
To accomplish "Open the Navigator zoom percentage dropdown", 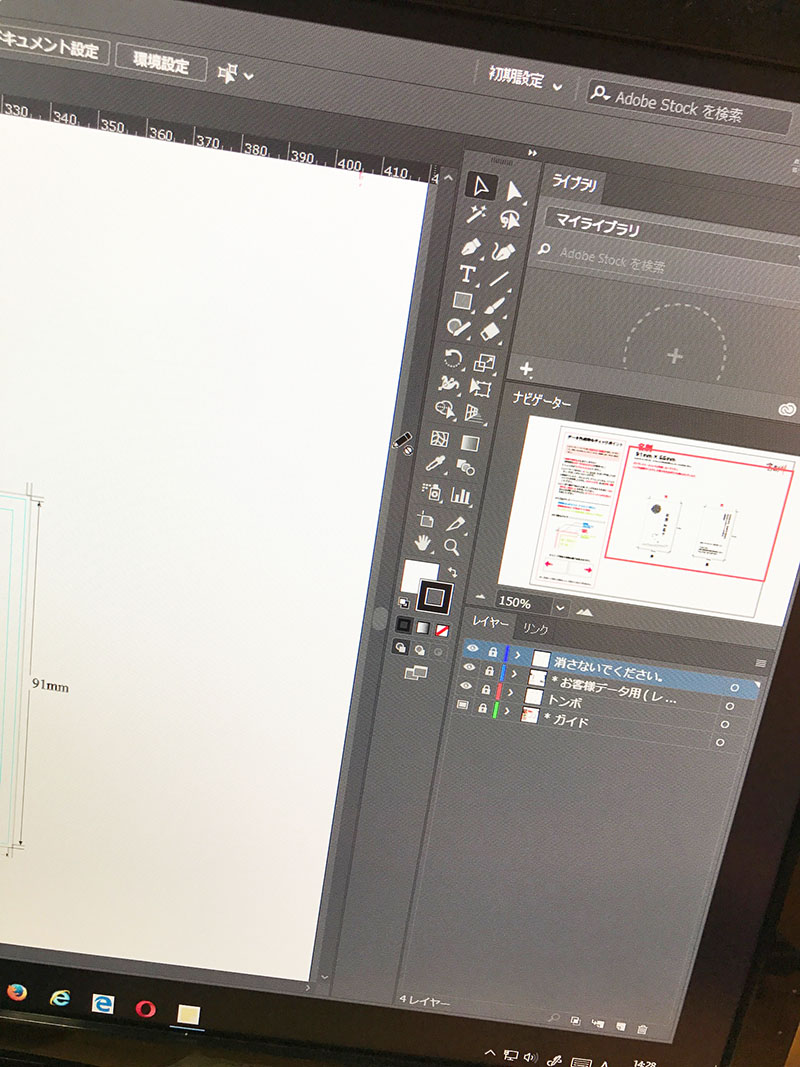I will coord(560,607).
